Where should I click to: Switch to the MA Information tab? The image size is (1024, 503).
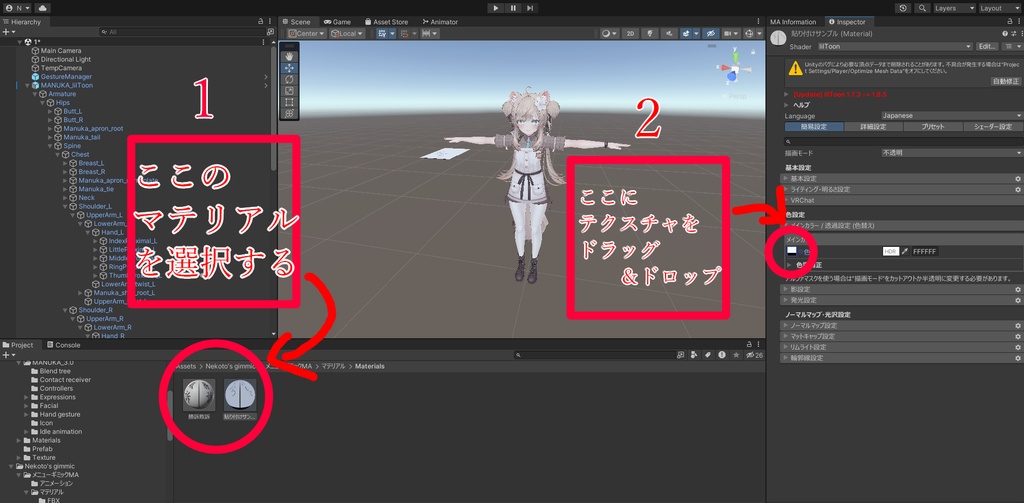tap(793, 22)
